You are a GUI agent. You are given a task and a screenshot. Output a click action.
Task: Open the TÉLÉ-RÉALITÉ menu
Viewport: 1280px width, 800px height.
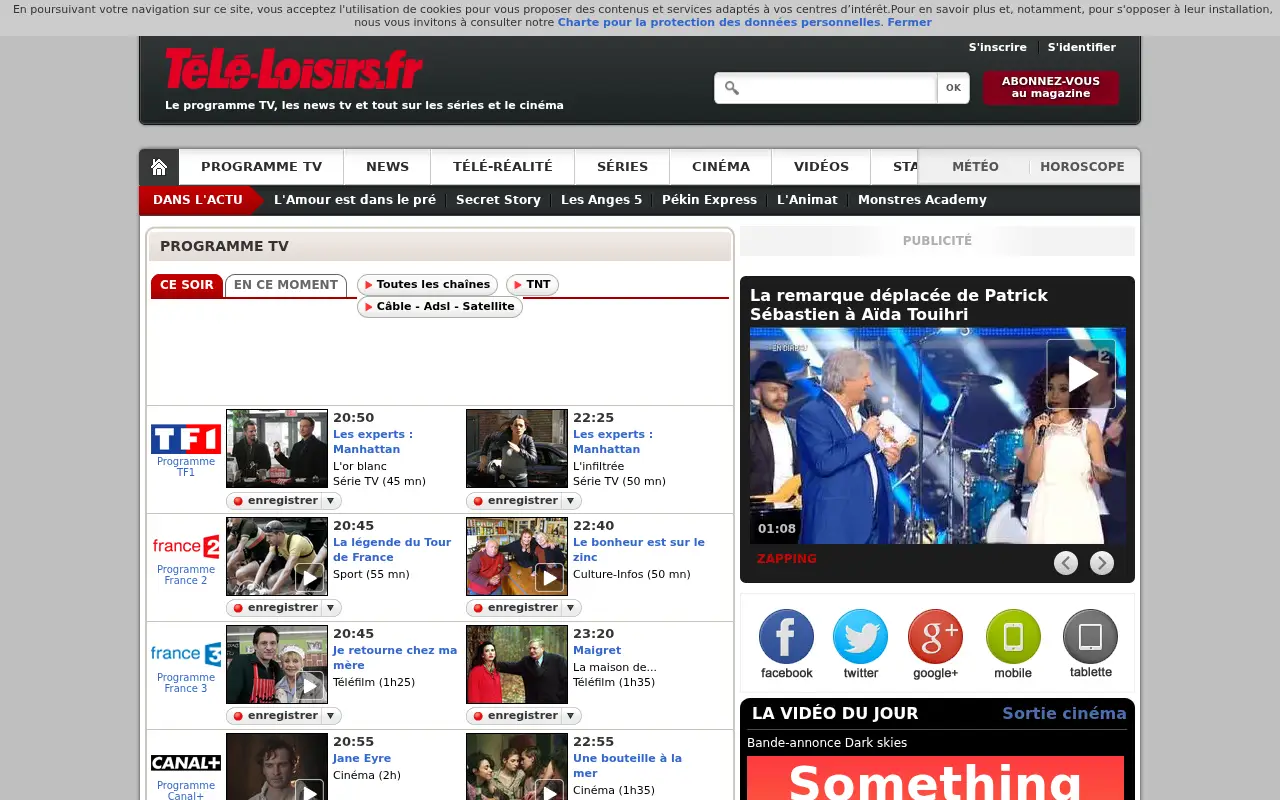coord(503,167)
